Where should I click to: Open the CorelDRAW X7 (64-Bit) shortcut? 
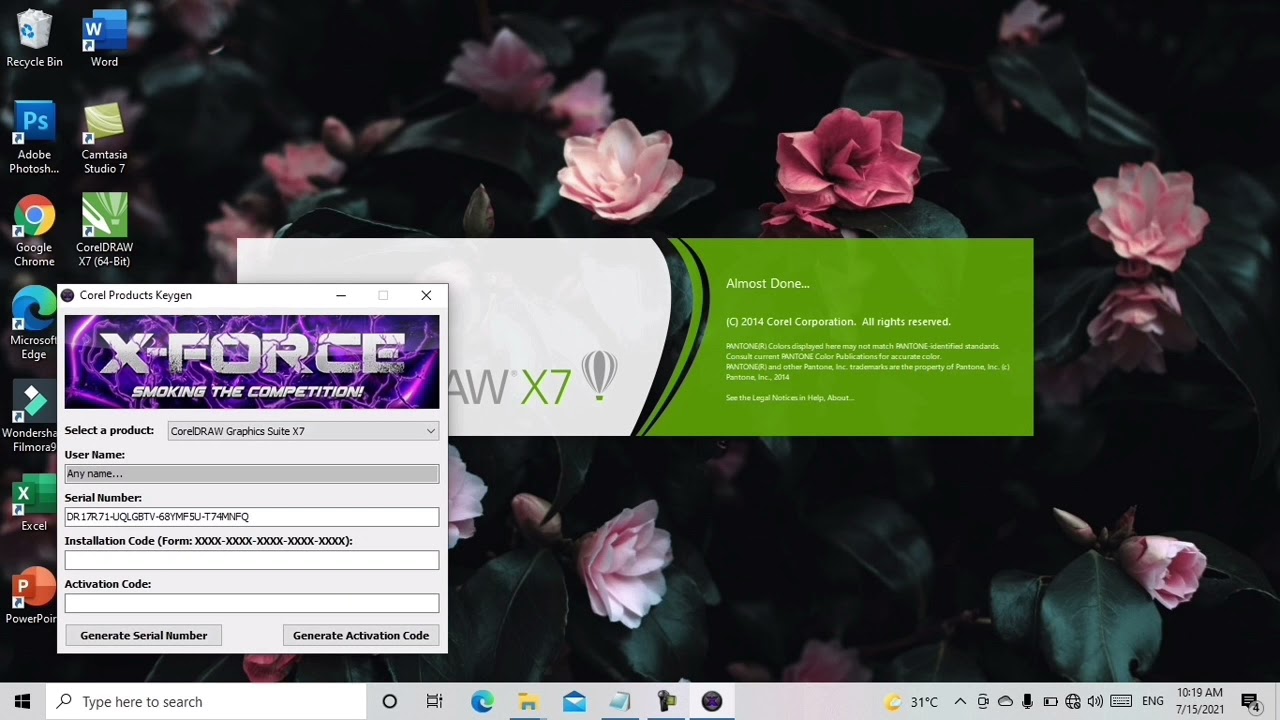tap(104, 231)
